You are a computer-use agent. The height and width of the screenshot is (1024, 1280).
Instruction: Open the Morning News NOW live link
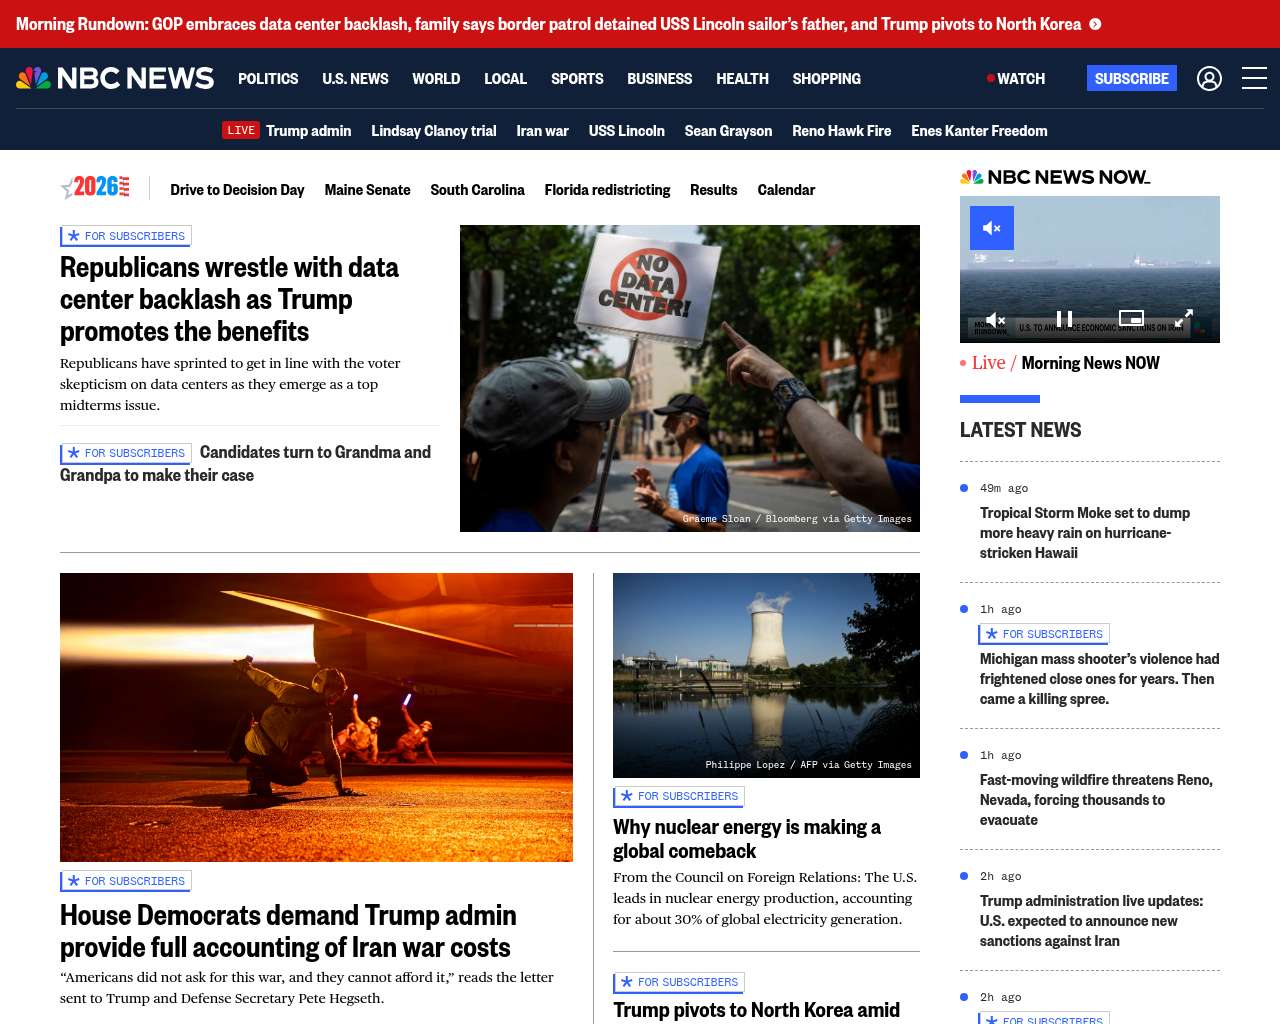click(x=1090, y=363)
